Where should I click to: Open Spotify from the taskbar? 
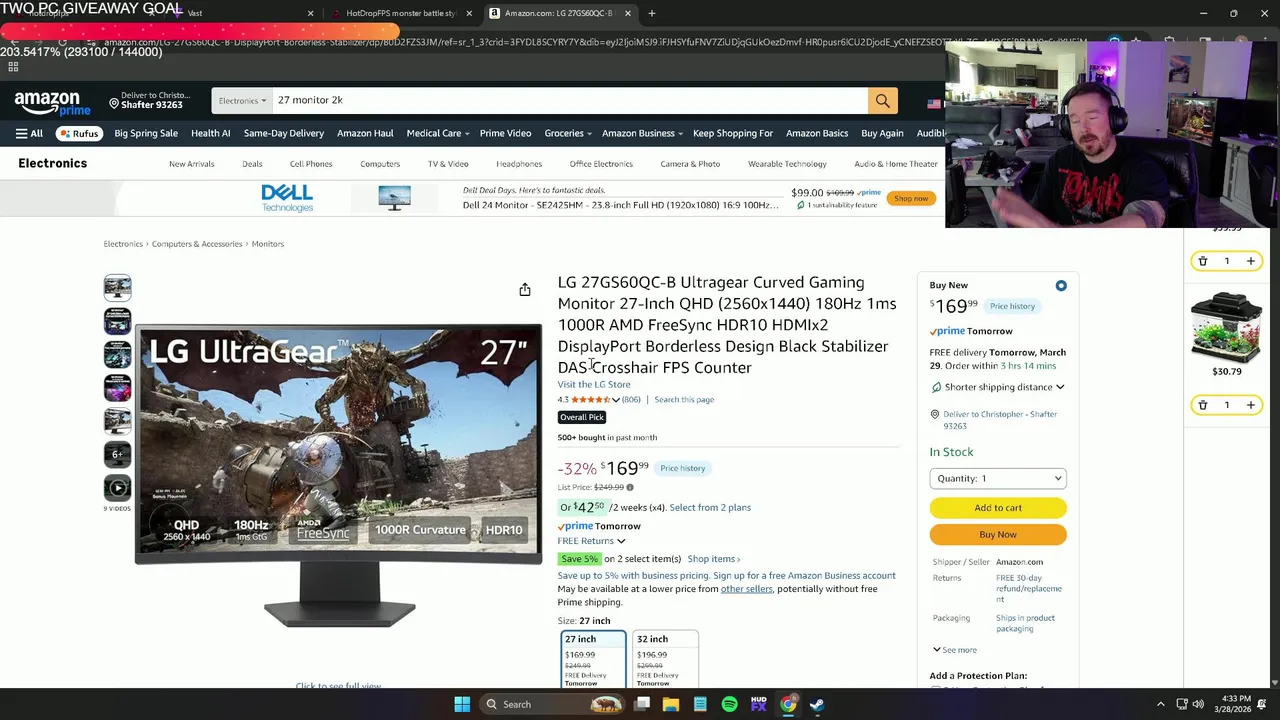click(x=729, y=704)
